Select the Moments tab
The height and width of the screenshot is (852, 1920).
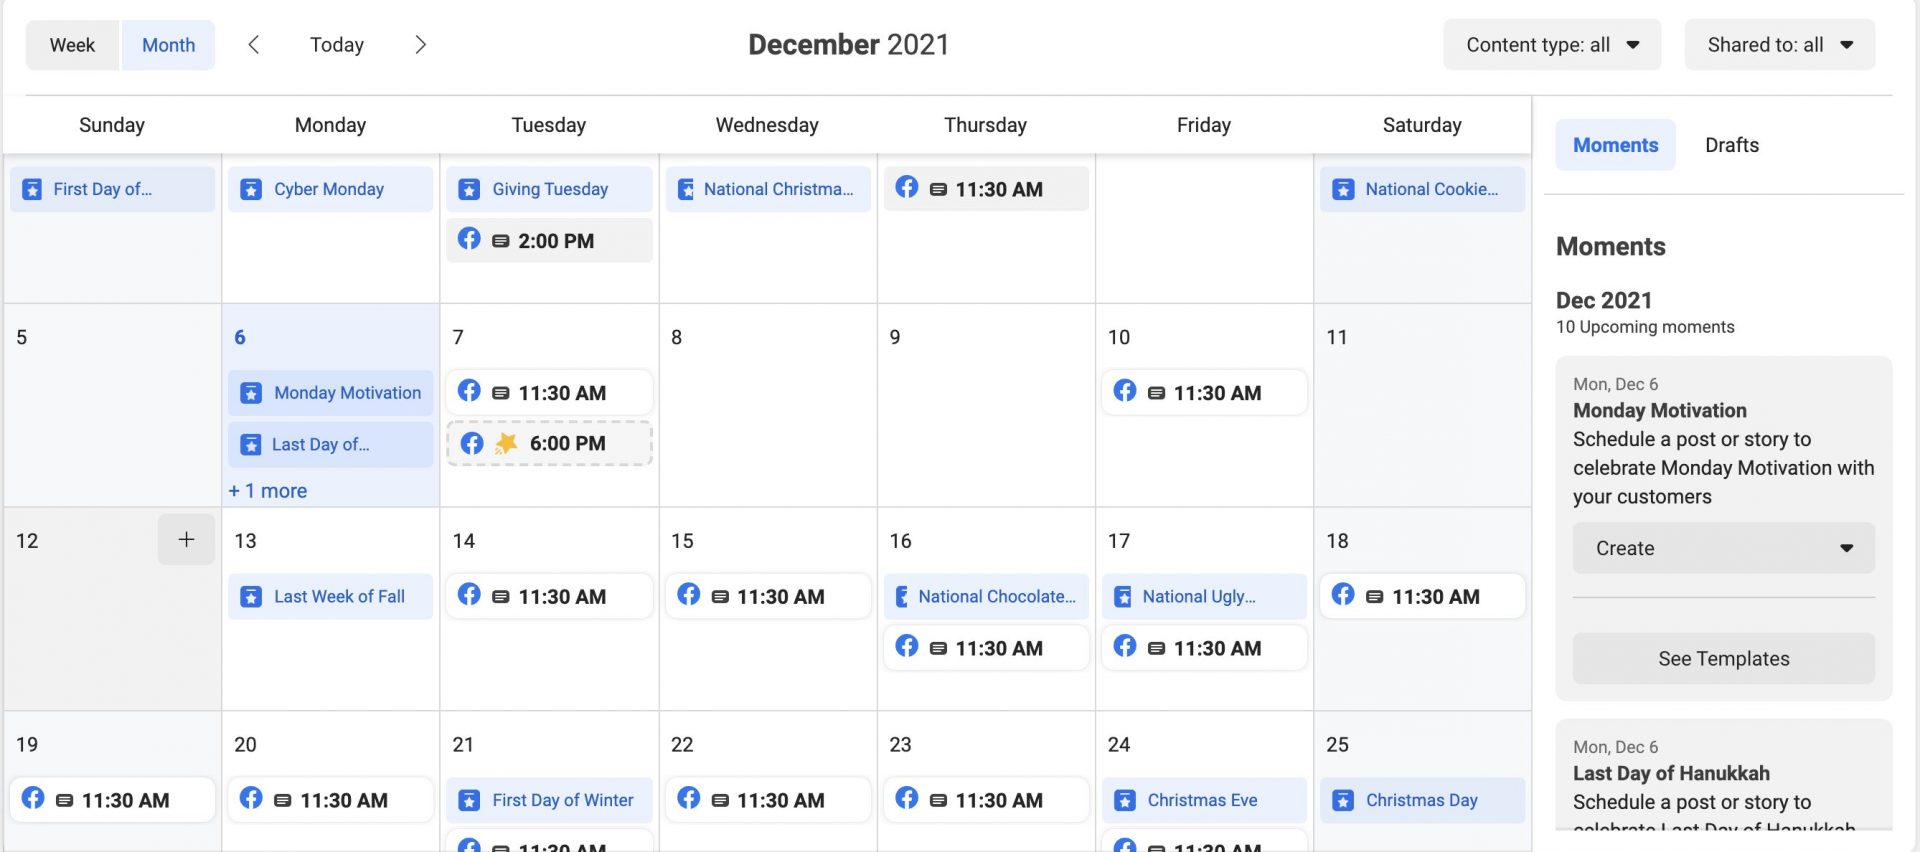1615,145
